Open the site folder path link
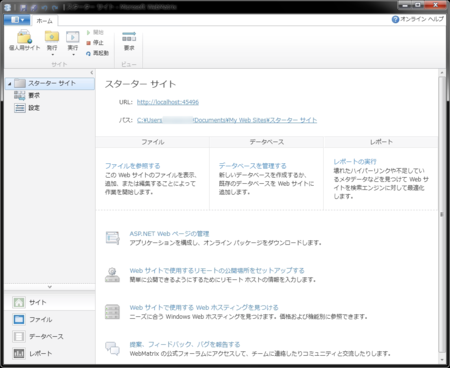The height and width of the screenshot is (368, 450). tap(227, 120)
